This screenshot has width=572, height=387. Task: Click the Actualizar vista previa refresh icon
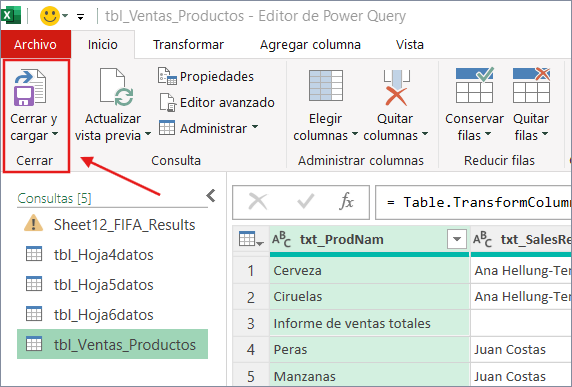pyautogui.click(x=117, y=88)
